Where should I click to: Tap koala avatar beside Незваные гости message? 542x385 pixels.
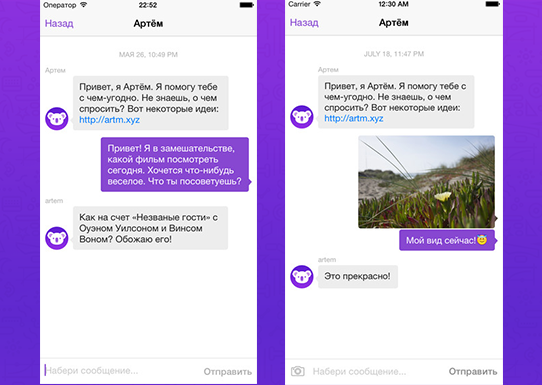tap(57, 238)
